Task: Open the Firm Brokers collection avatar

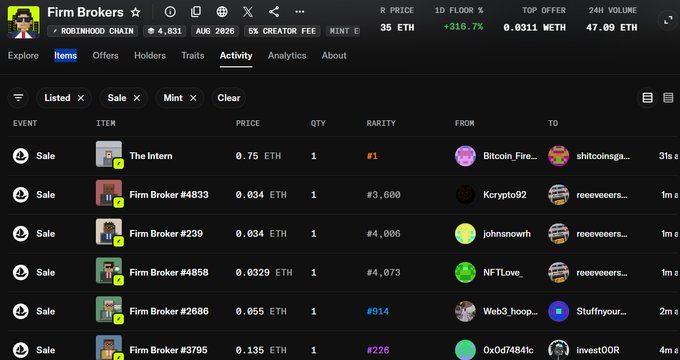Action: 23,22
